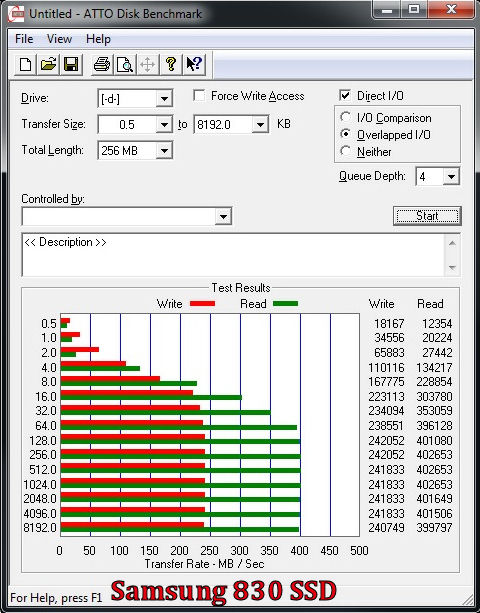Viewport: 480px width, 613px height.
Task: Start the disk benchmark
Action: pyautogui.click(x=427, y=216)
